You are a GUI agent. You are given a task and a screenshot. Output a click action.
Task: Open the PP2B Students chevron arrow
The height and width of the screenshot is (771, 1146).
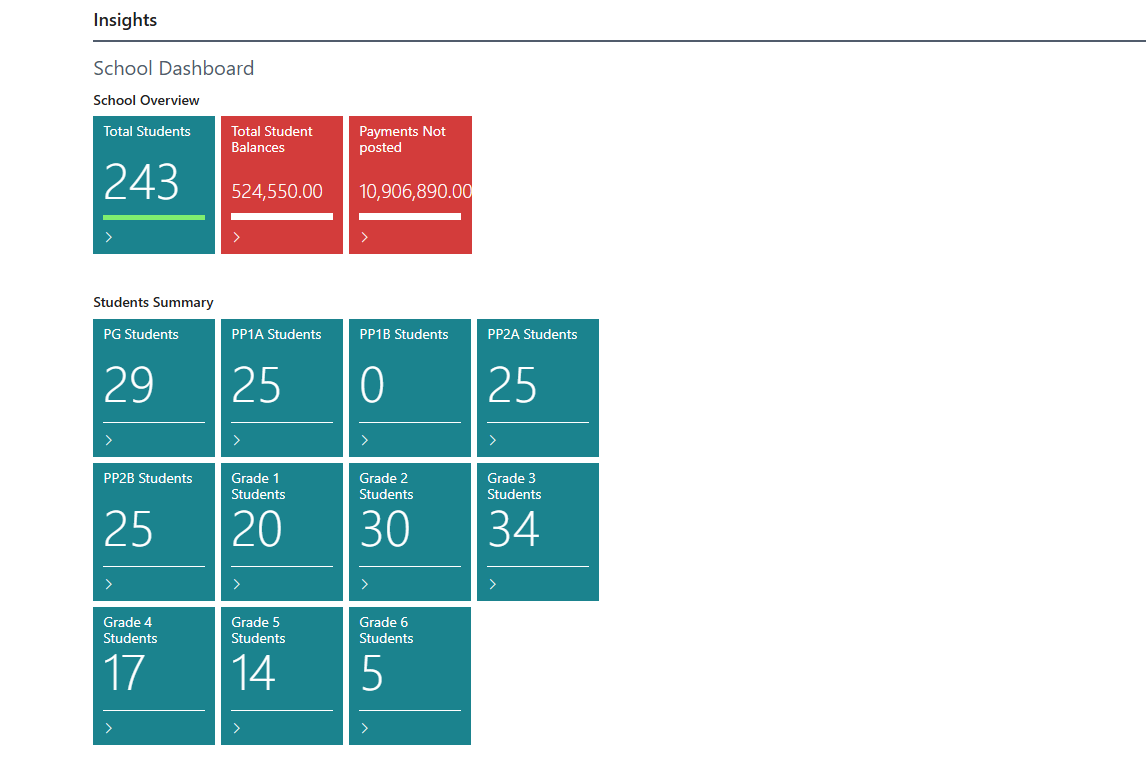pos(109,584)
